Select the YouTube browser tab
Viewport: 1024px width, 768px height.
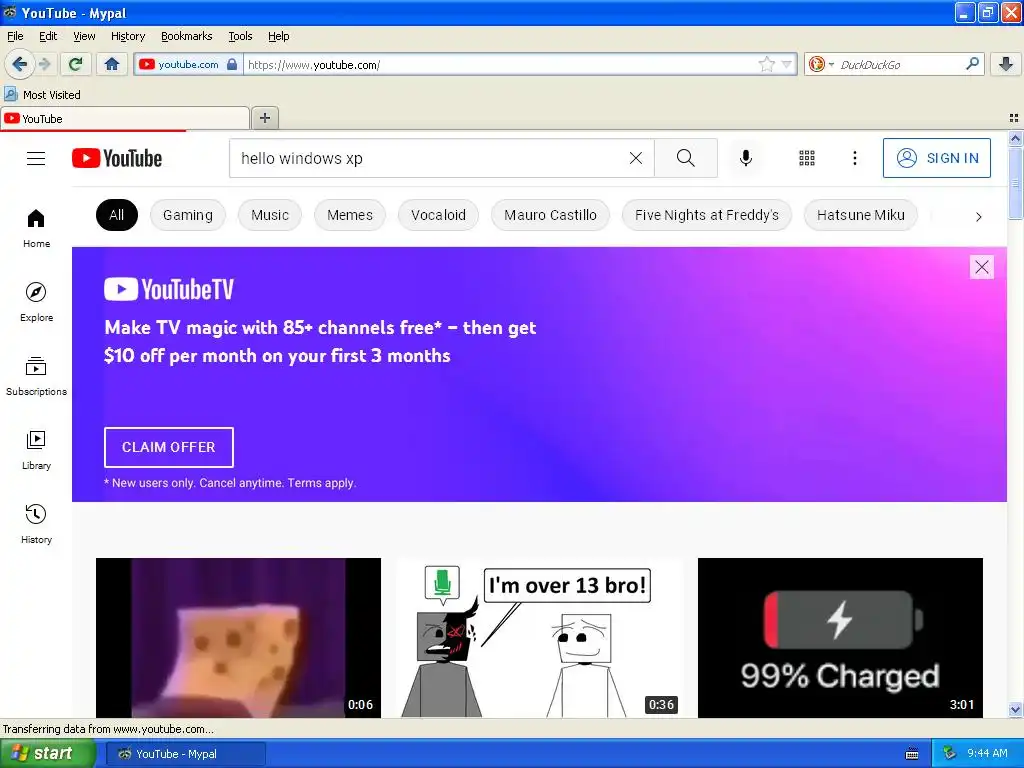(x=125, y=118)
